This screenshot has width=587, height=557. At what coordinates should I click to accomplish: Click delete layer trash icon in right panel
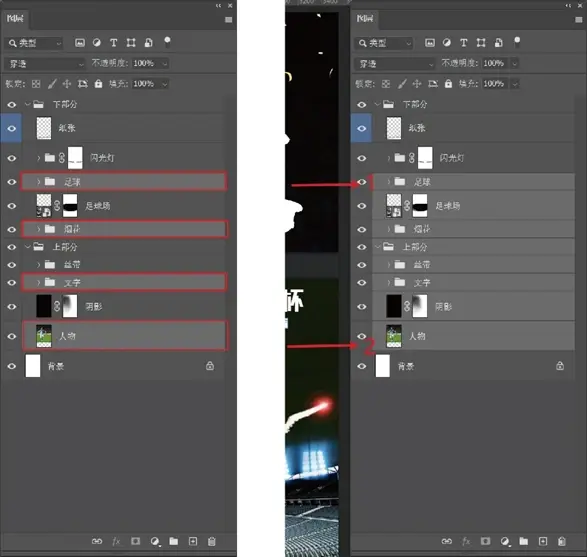click(562, 541)
